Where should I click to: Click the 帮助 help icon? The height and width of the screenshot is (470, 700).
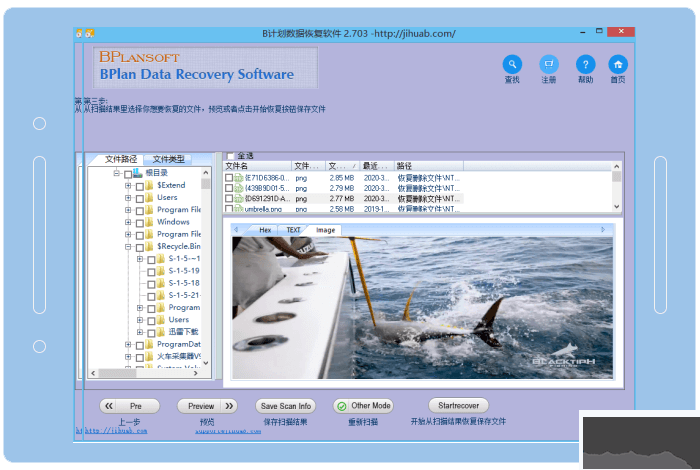tap(585, 64)
